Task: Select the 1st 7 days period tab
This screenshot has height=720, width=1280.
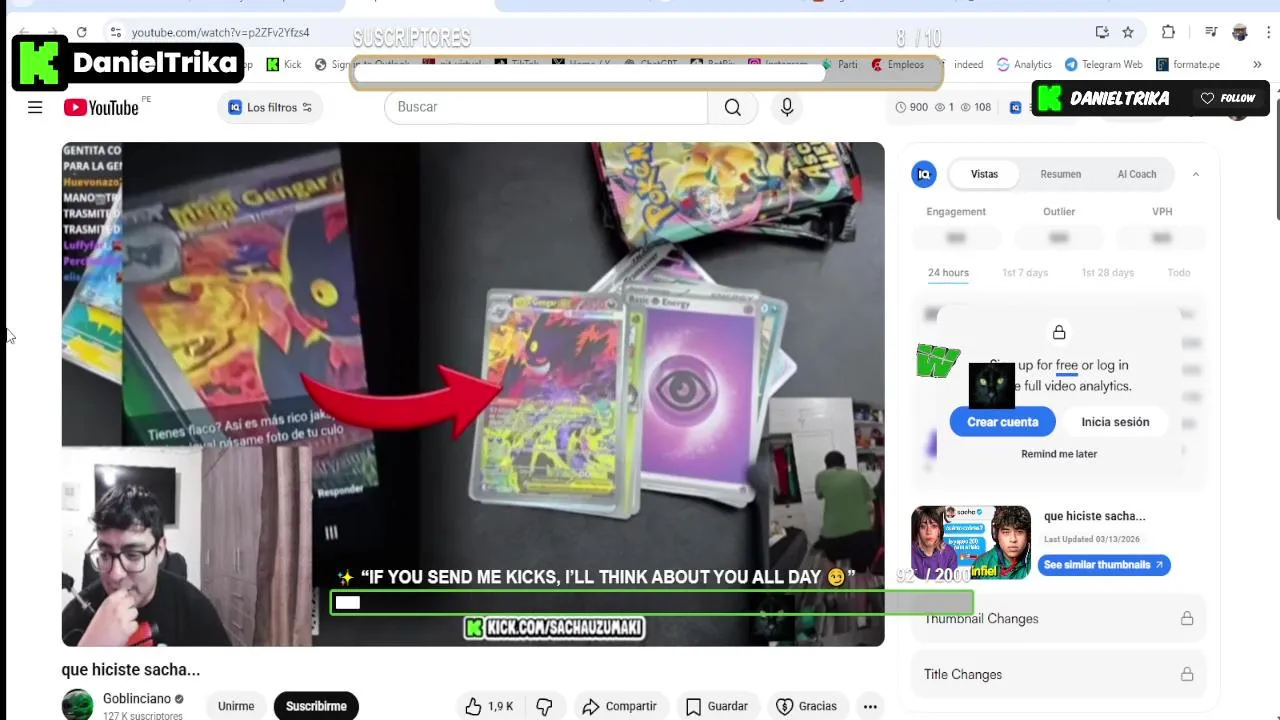Action: click(x=1025, y=273)
